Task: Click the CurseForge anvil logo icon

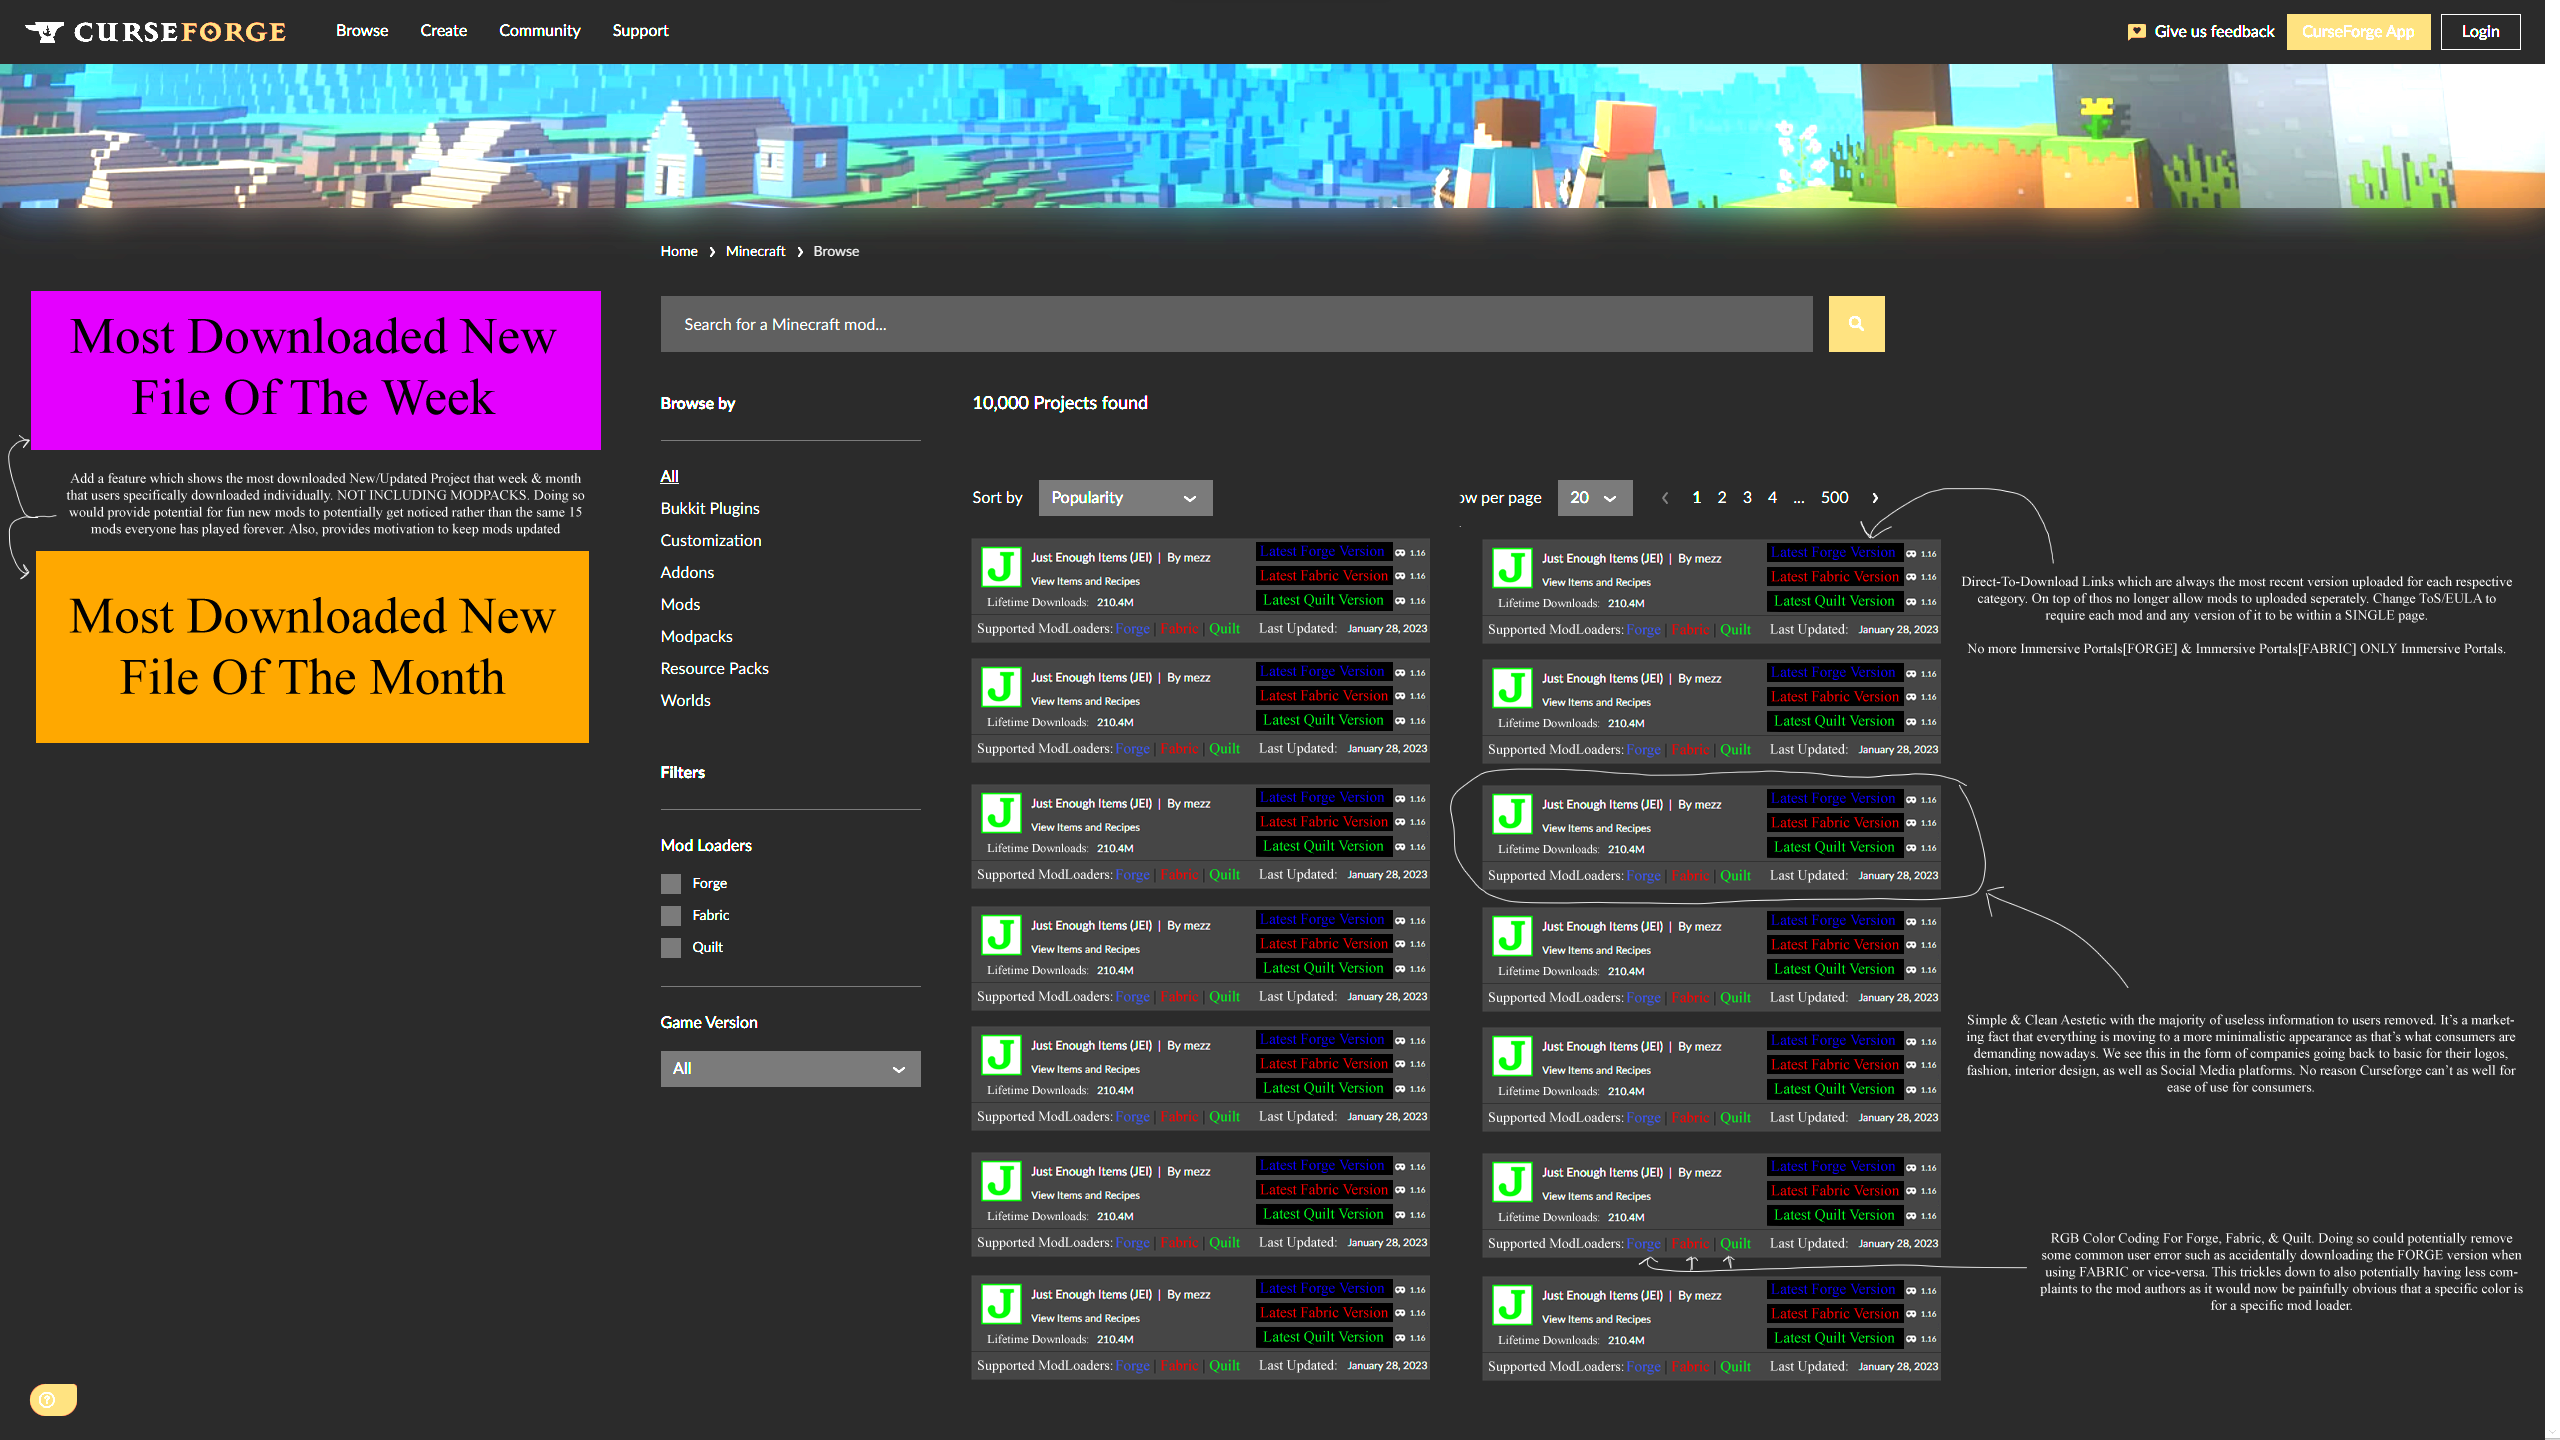Action: coord(45,32)
